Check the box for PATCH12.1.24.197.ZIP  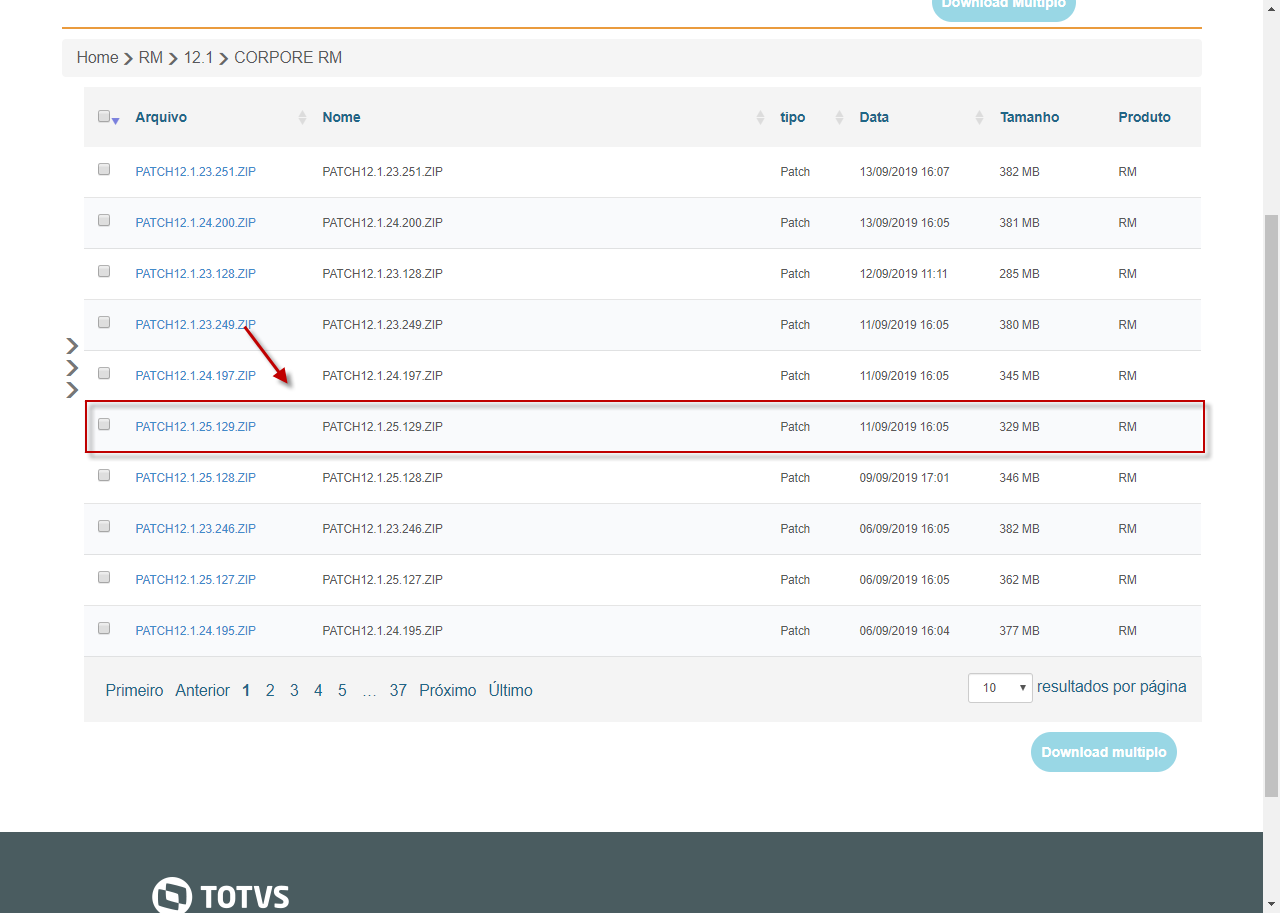(x=104, y=373)
